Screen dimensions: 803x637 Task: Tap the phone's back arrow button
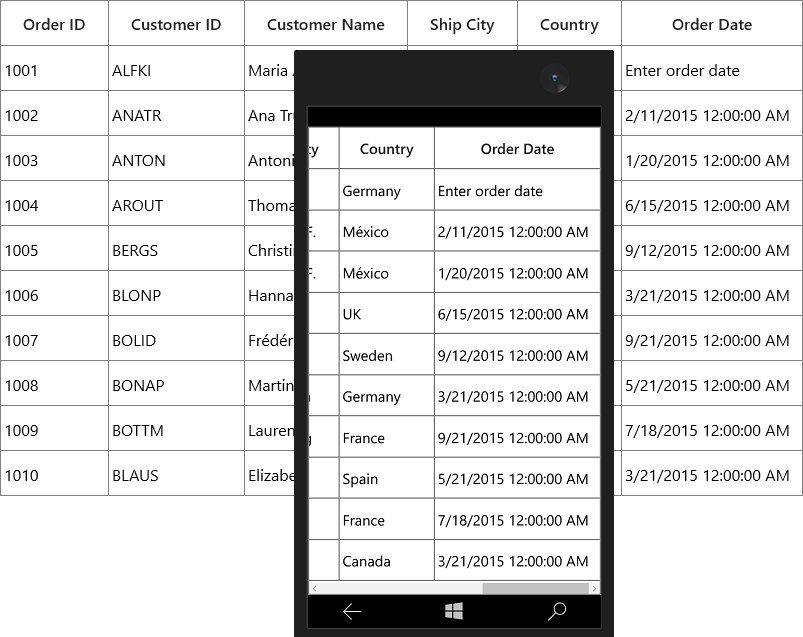[352, 611]
